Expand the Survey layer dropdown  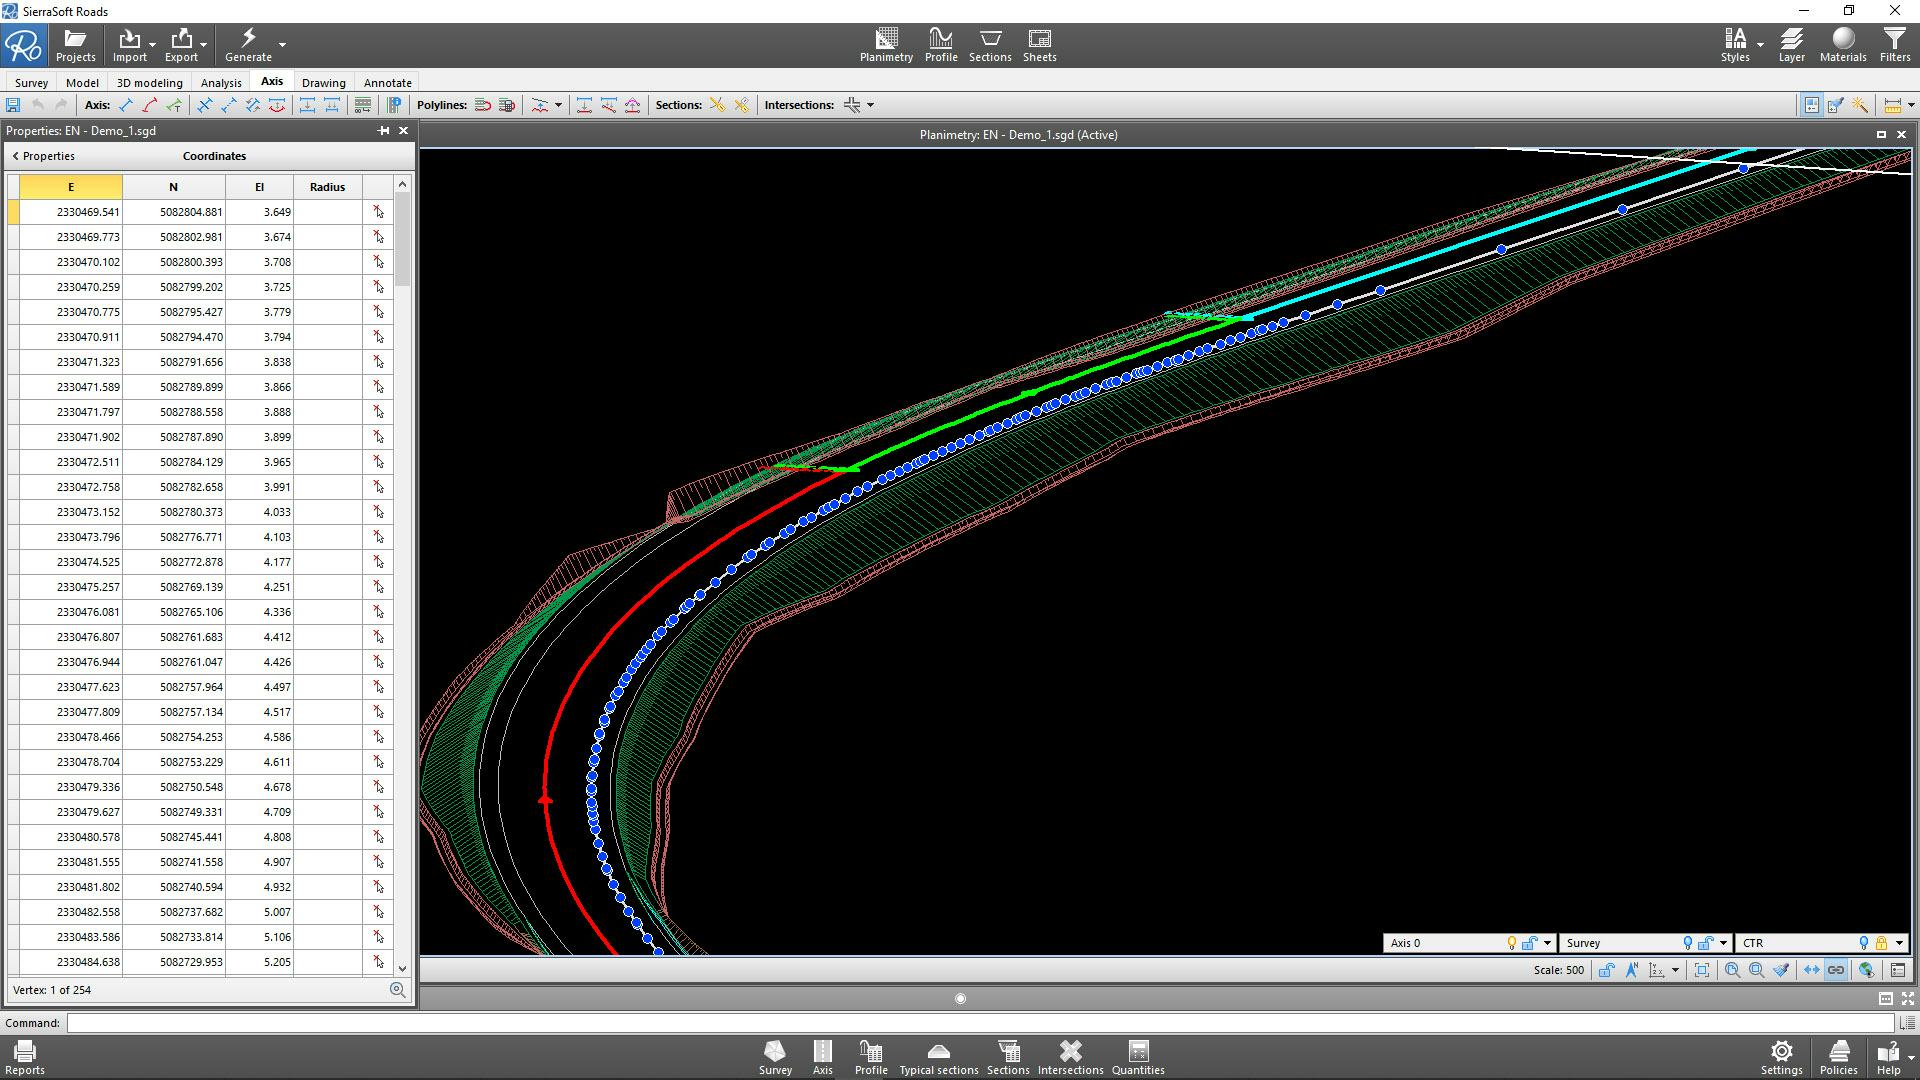pyautogui.click(x=1723, y=943)
